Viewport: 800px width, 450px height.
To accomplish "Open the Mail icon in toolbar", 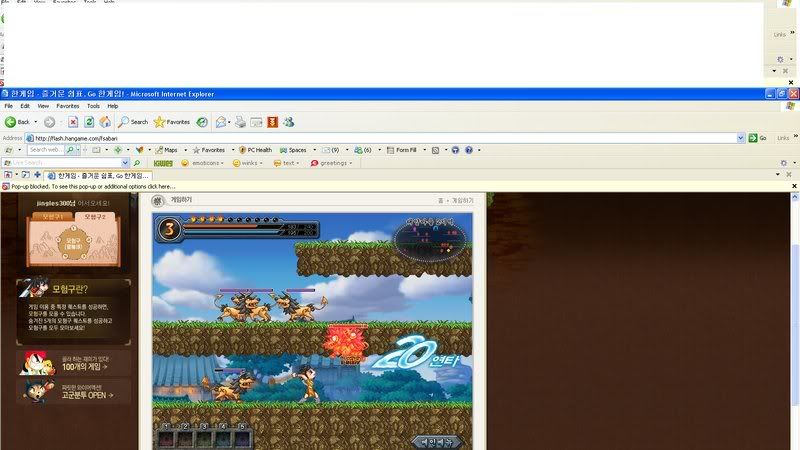I will (x=221, y=122).
